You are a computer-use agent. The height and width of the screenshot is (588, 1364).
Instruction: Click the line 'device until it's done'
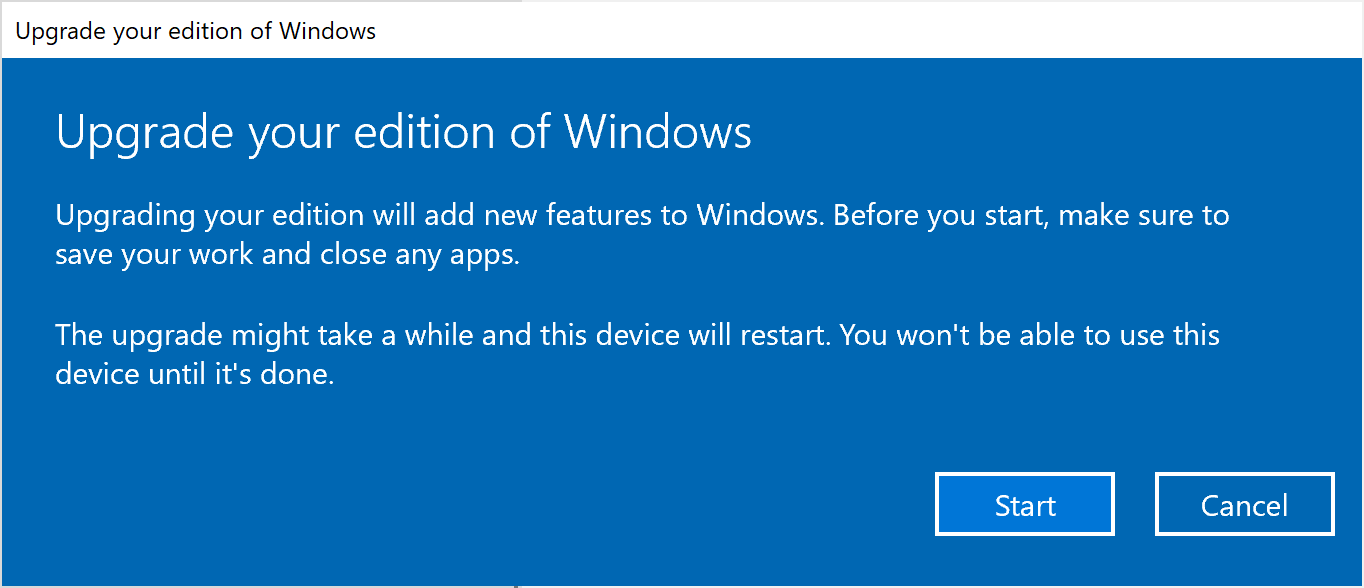click(x=194, y=374)
